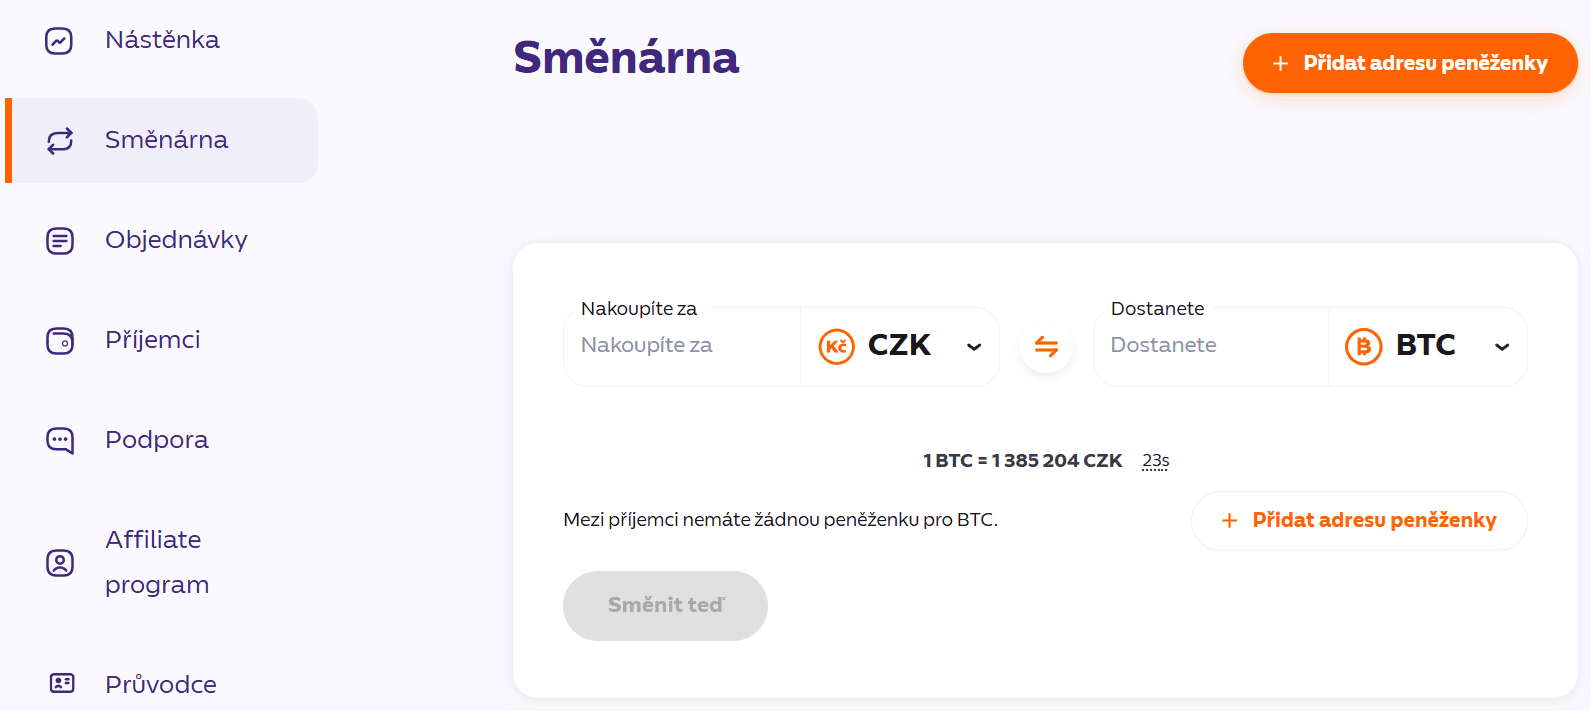Click the orange Kč currency symbol icon
The height and width of the screenshot is (718, 1593).
pyautogui.click(x=837, y=347)
